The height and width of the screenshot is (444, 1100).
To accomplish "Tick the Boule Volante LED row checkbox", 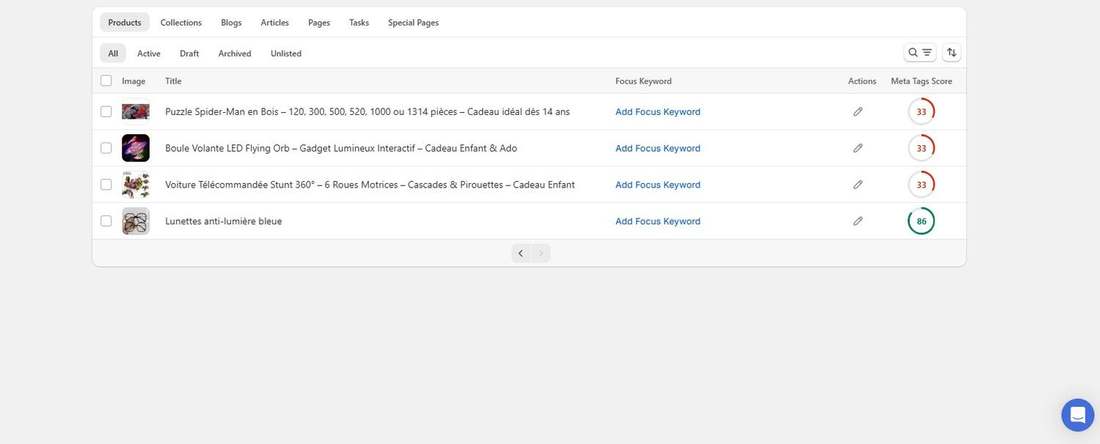I will coord(106,148).
